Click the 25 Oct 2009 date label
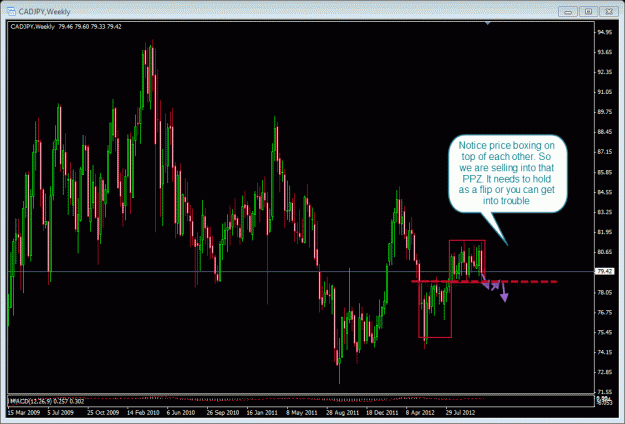Image resolution: width=625 pixels, height=424 pixels. 103,412
